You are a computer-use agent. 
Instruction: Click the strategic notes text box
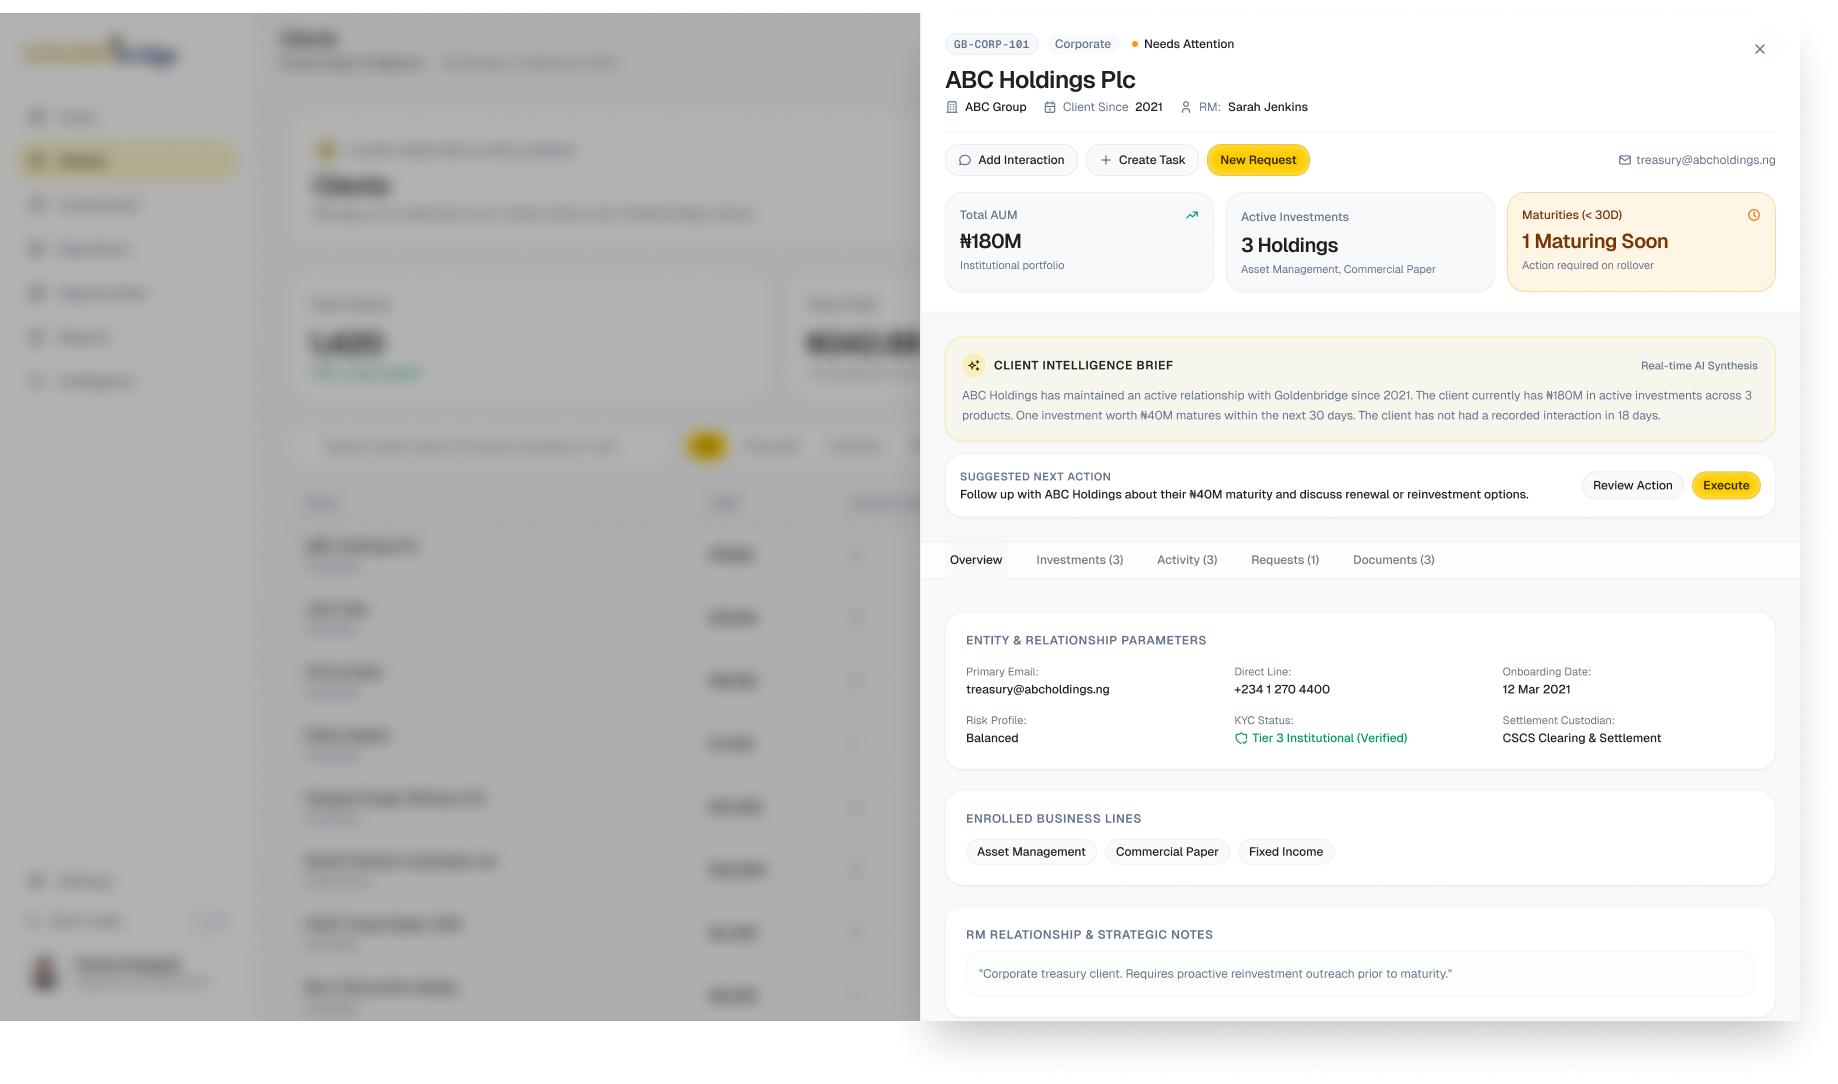click(x=1360, y=974)
